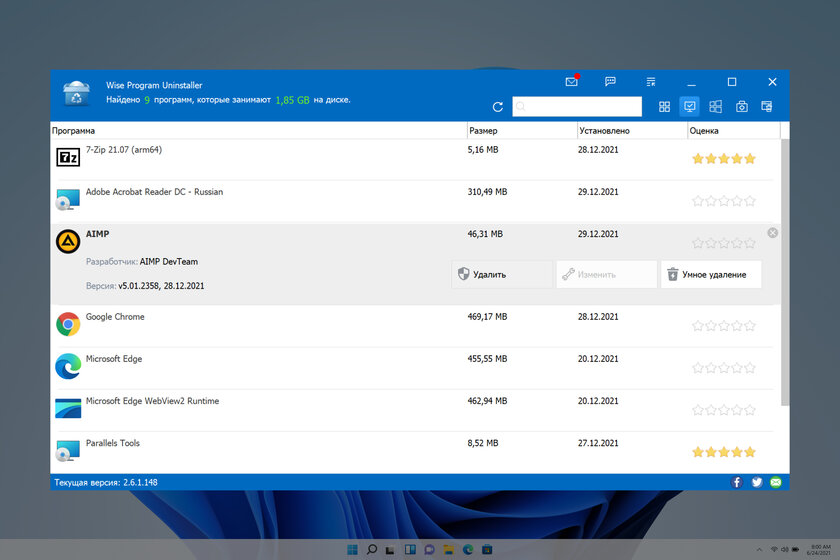Screen dimensions: 840x560
Task: Open the Facebook link in status bar
Action: pos(737,482)
